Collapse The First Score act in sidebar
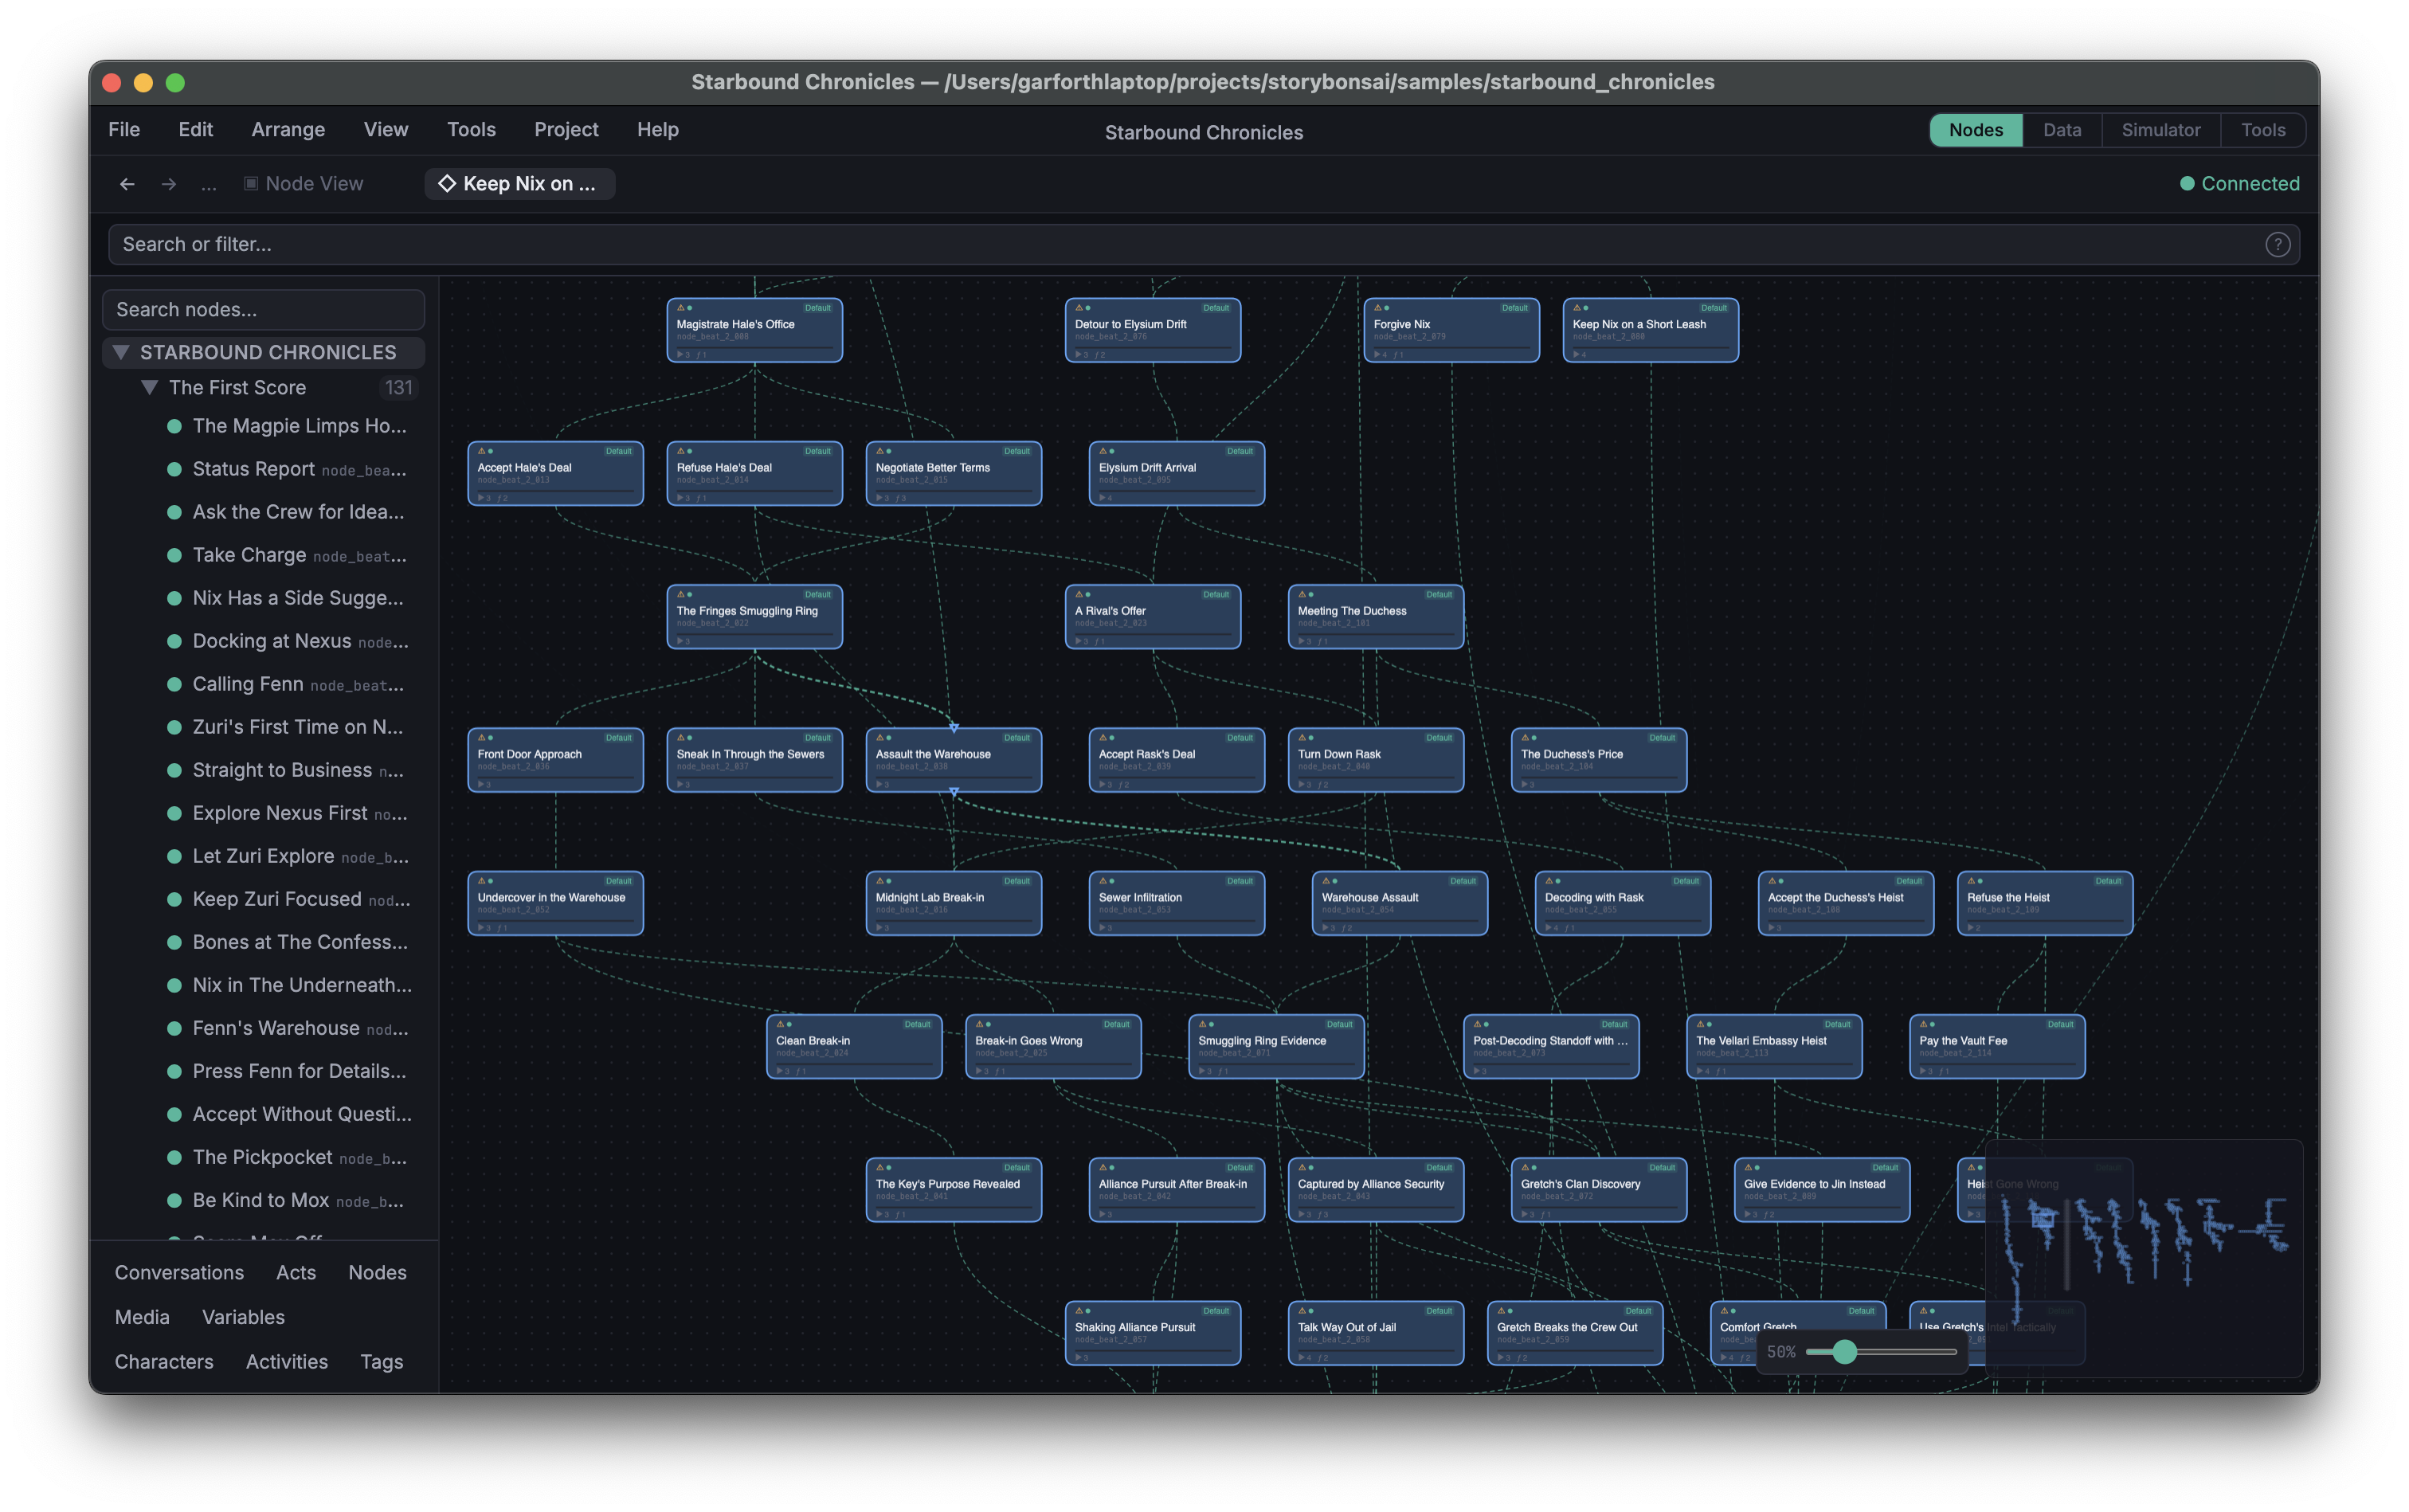The width and height of the screenshot is (2409, 1512). click(149, 387)
